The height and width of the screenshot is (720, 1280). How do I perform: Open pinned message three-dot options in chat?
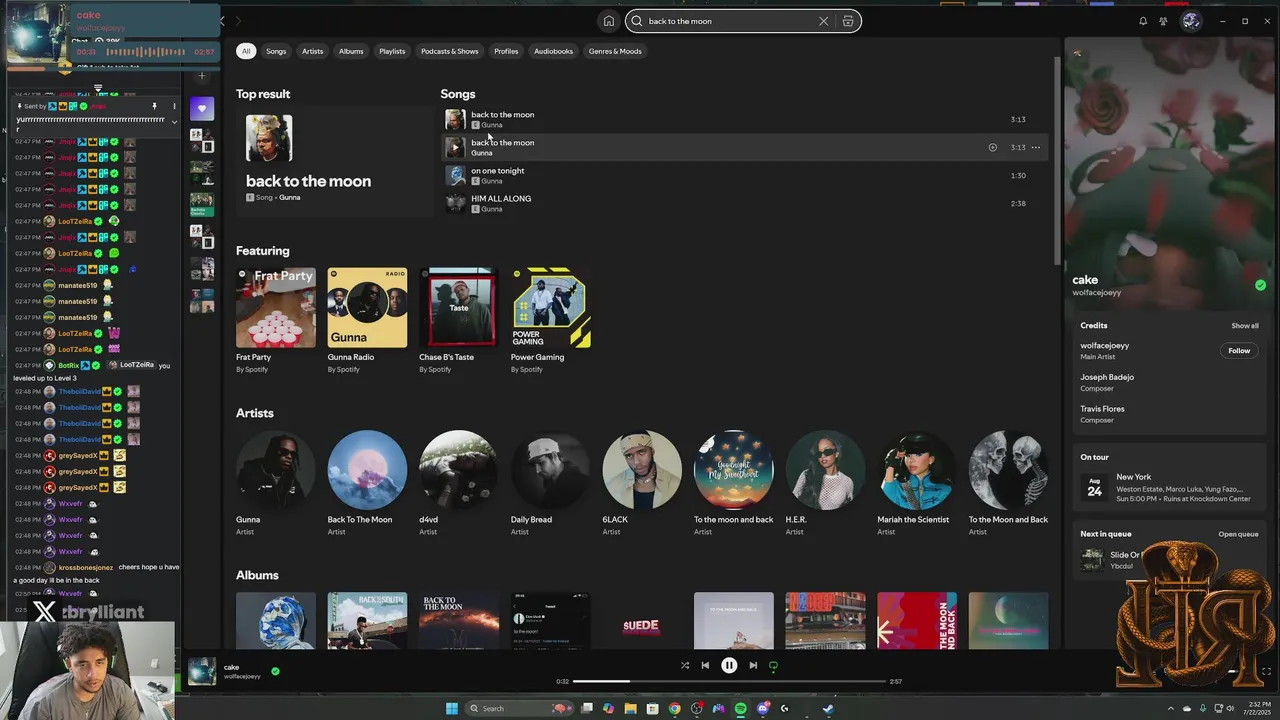tap(174, 106)
